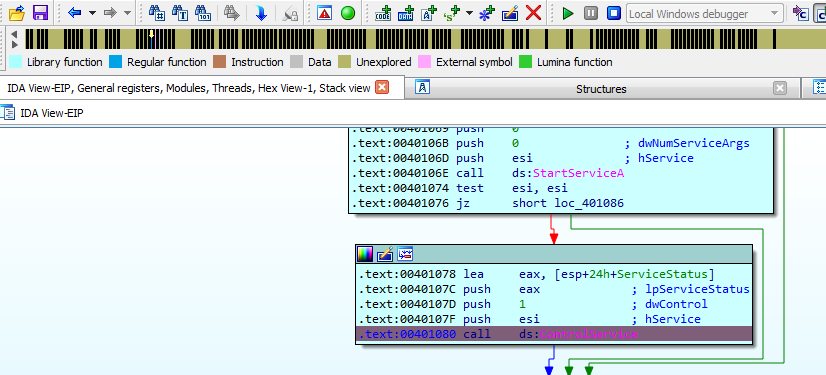Select the lea eax ServiceStatus line

tap(537, 274)
